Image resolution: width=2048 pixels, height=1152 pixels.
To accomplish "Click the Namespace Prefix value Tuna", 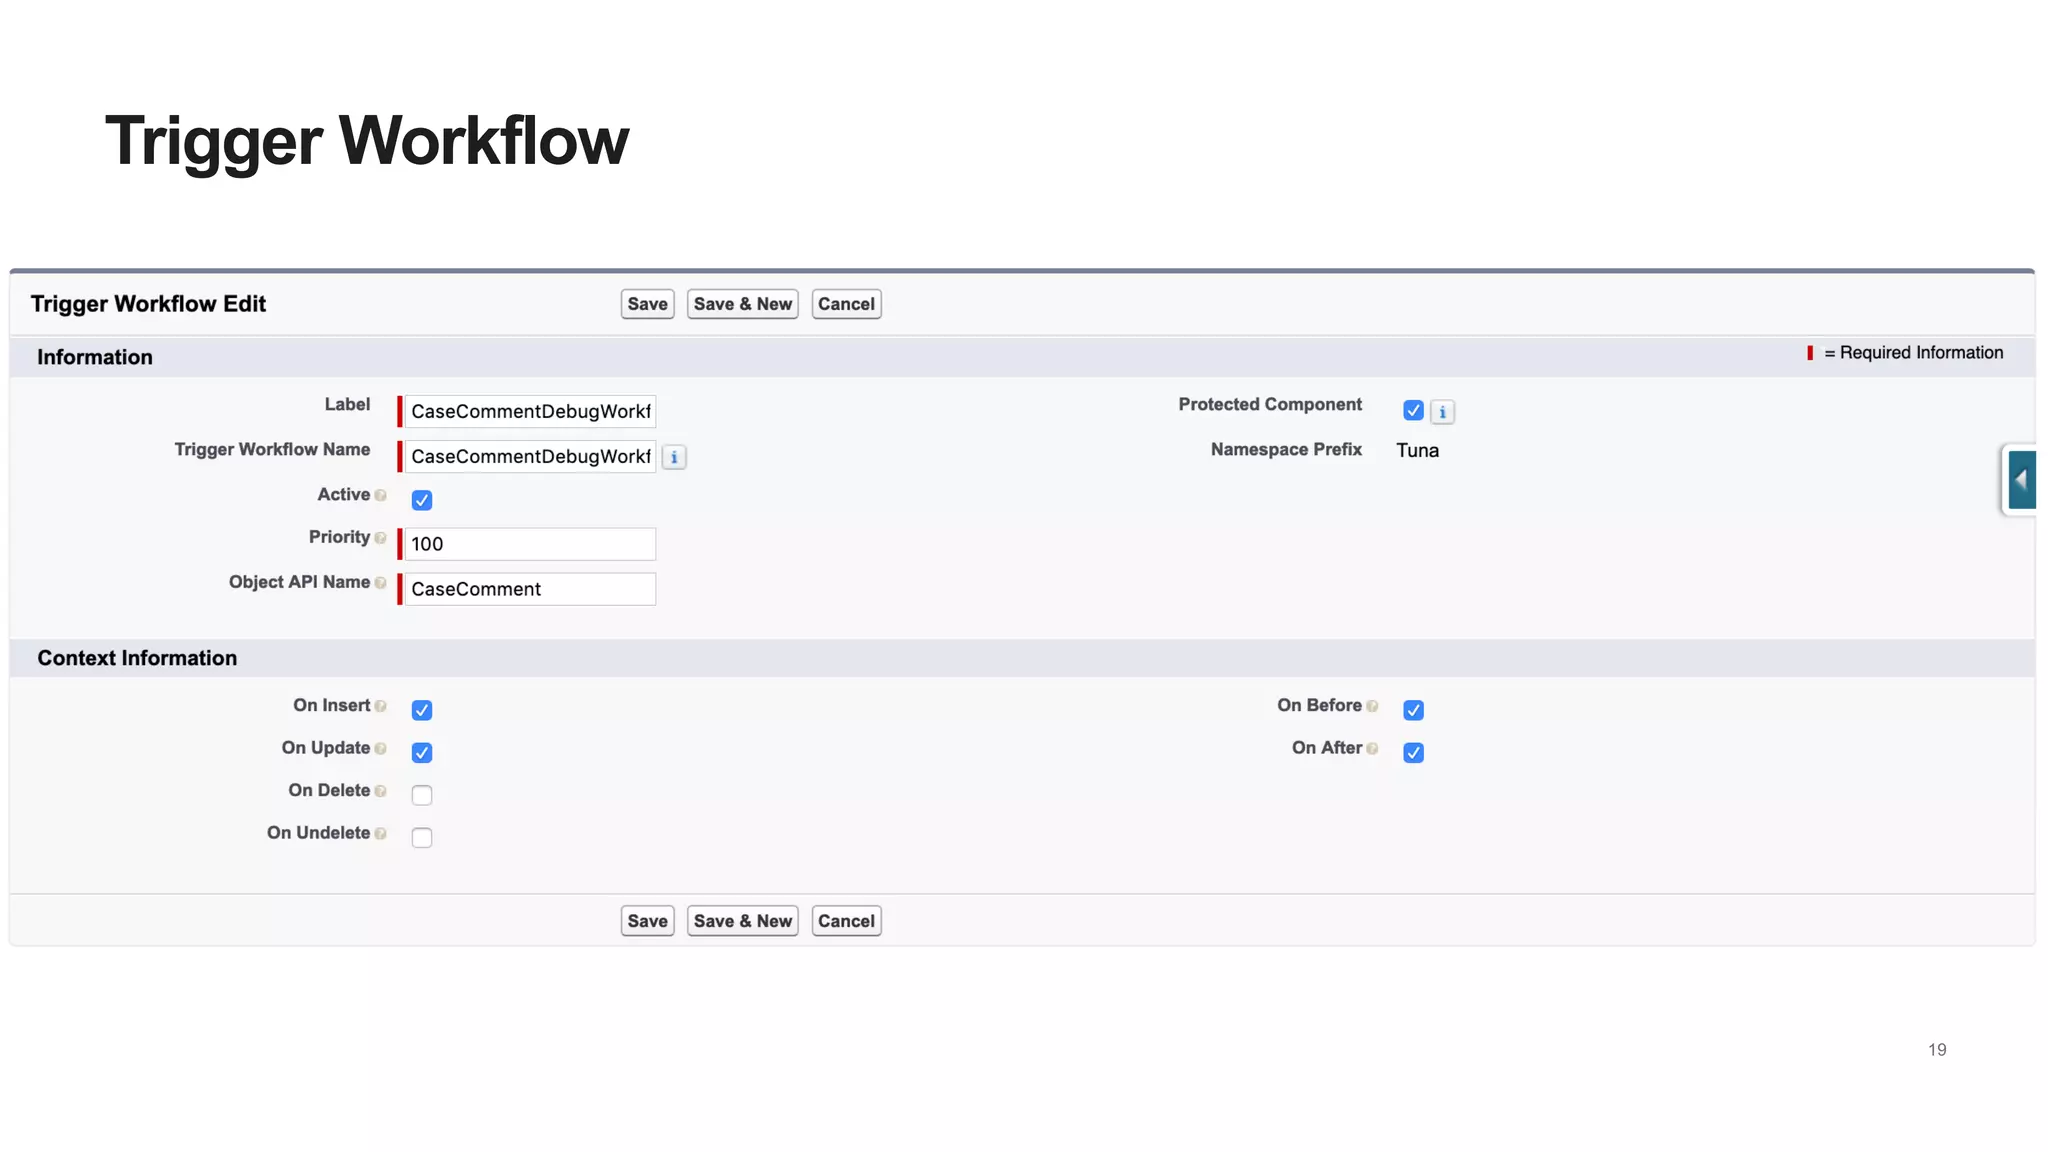I will (1417, 450).
